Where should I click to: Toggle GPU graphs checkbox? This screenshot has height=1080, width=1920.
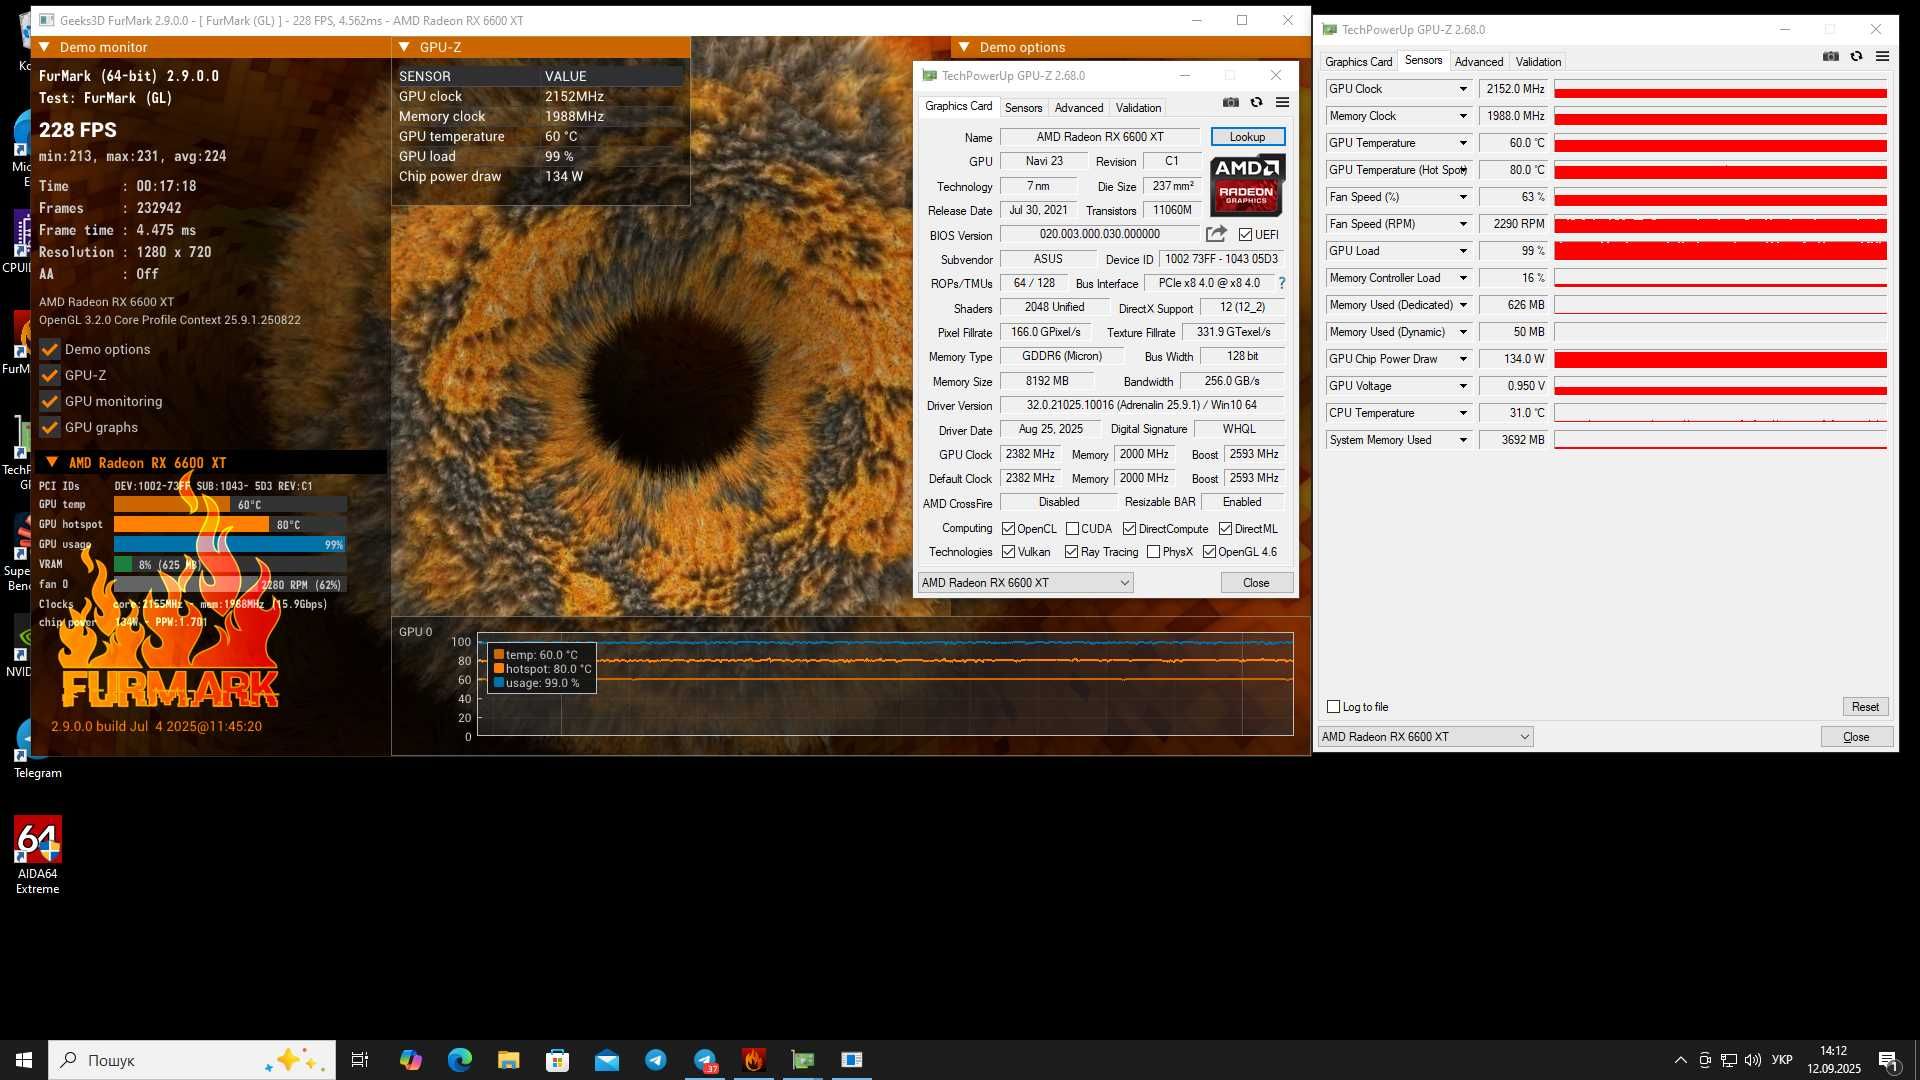49,427
